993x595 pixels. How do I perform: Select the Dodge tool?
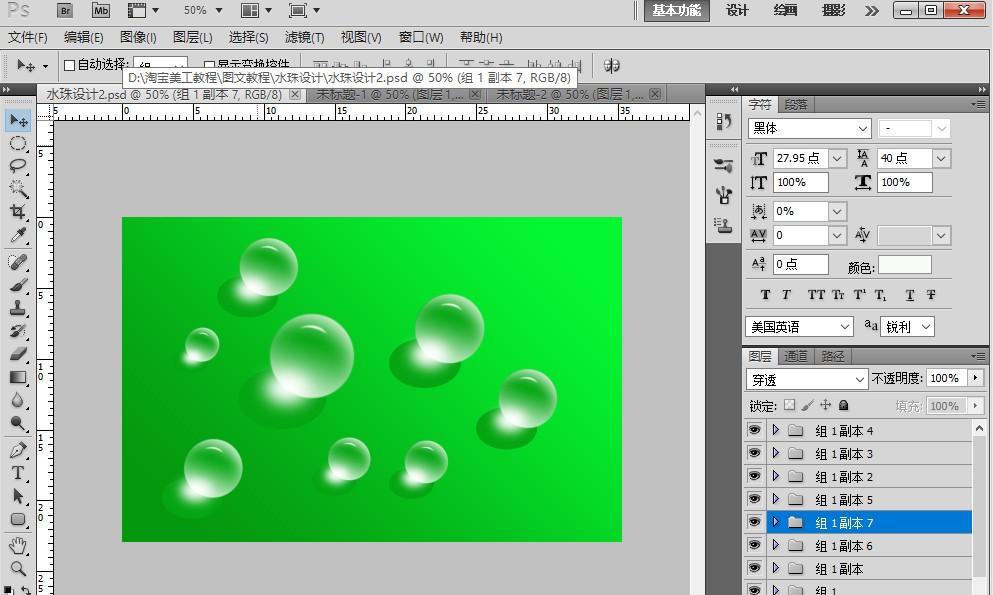pyautogui.click(x=18, y=423)
